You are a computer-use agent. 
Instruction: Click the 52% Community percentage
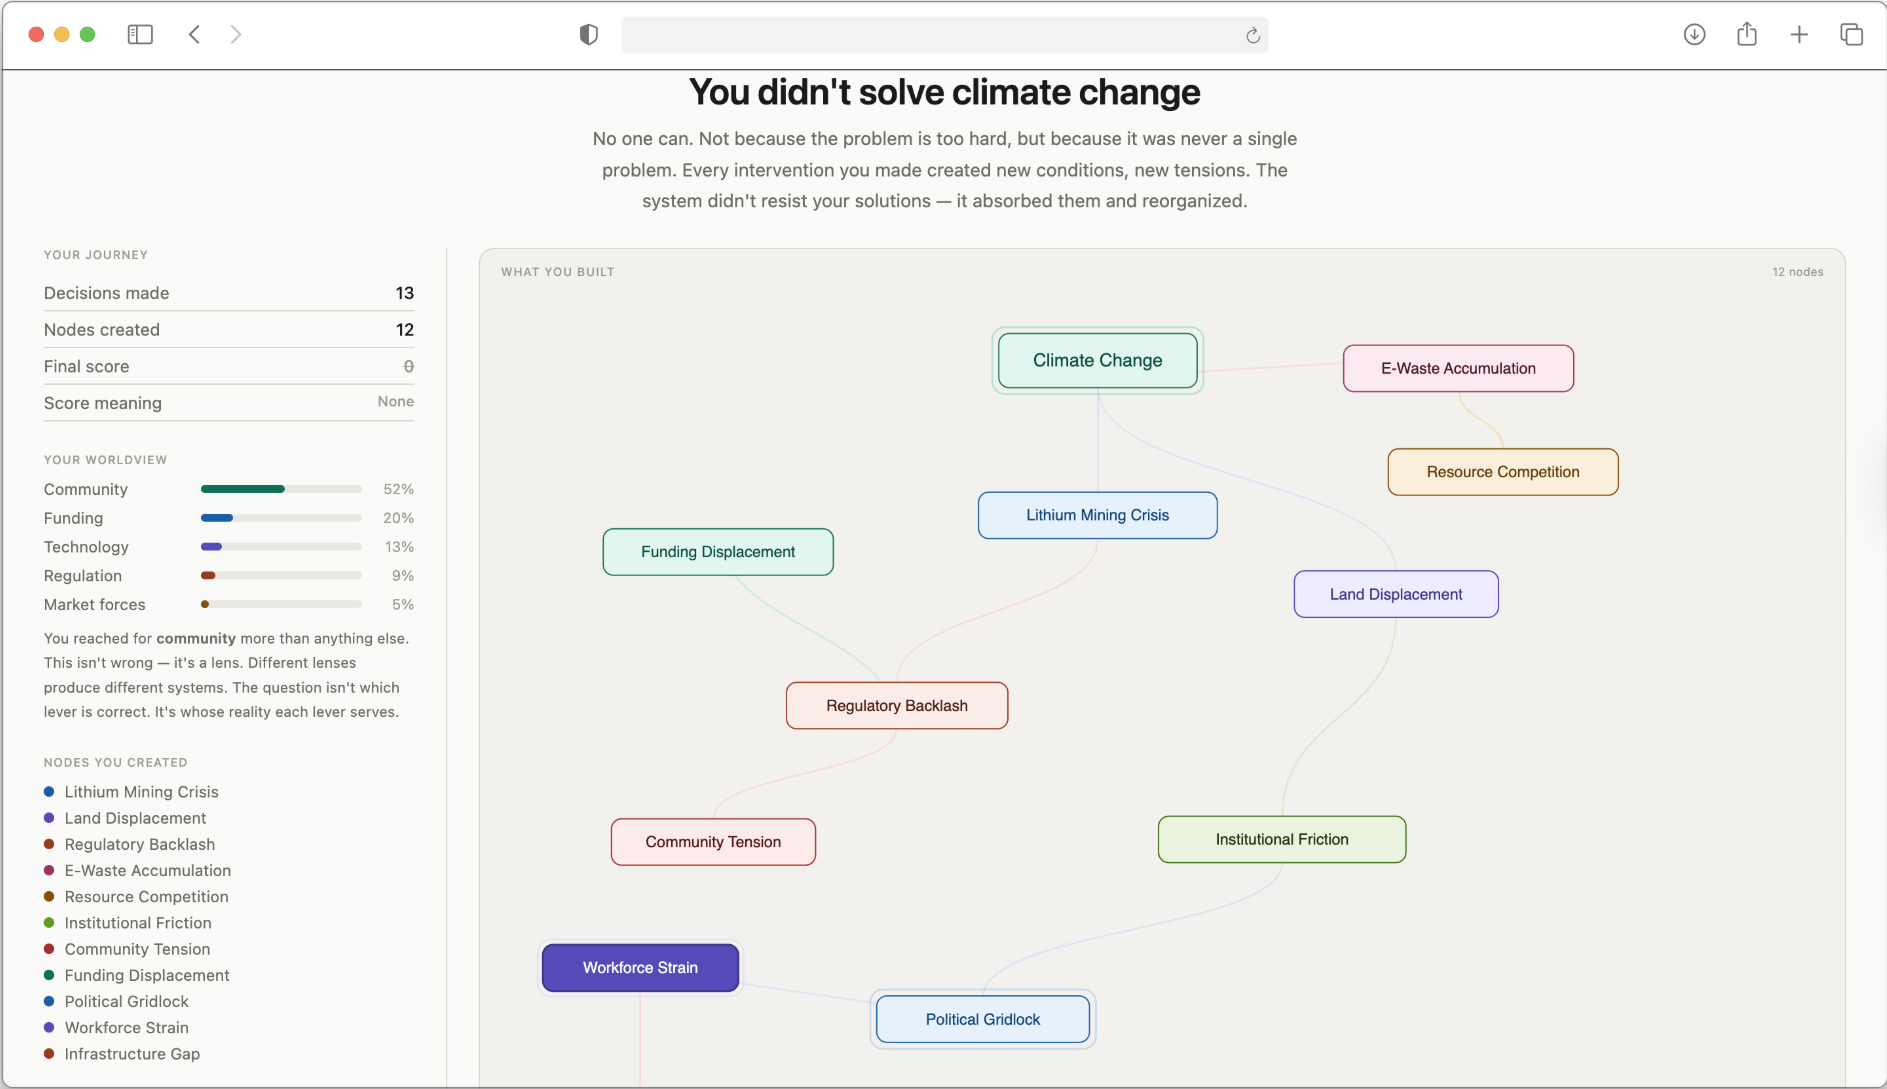[398, 489]
